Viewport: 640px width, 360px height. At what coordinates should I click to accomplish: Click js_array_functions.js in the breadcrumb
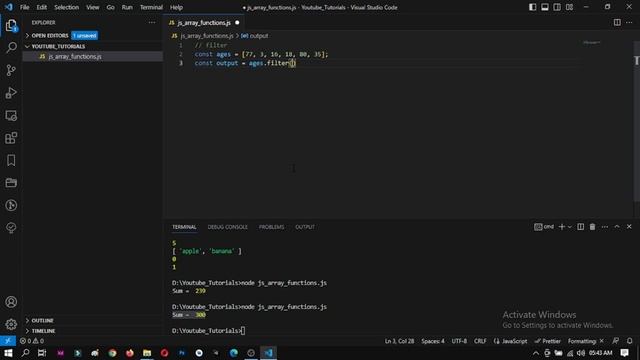207,36
